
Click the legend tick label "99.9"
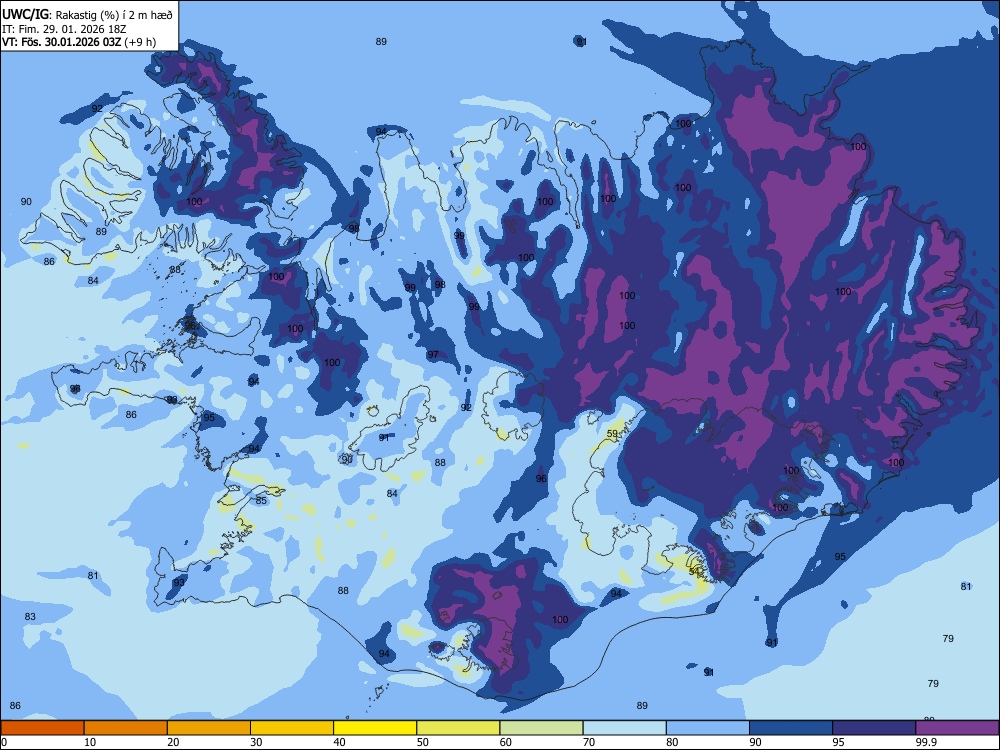point(926,742)
